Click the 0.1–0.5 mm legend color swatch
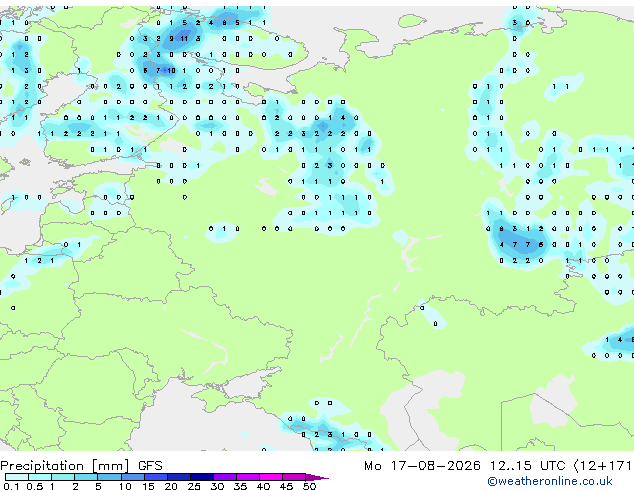 (x=17, y=477)
